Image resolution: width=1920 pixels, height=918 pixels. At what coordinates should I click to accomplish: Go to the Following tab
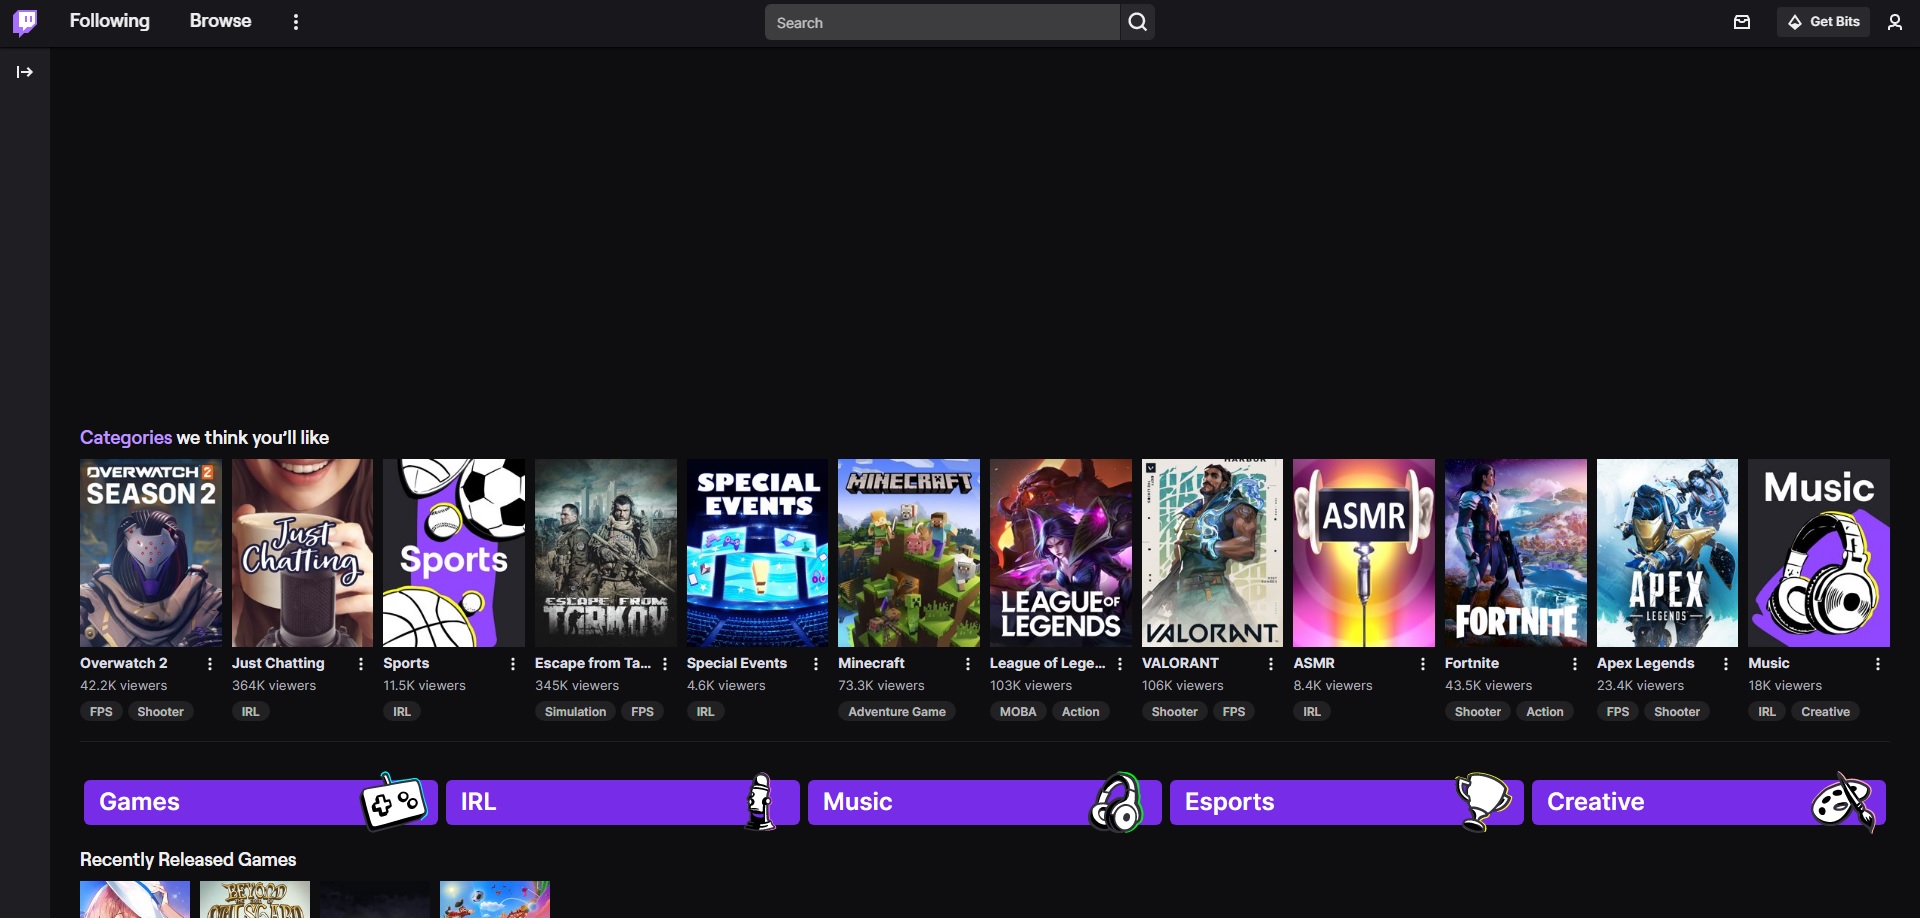tap(110, 21)
